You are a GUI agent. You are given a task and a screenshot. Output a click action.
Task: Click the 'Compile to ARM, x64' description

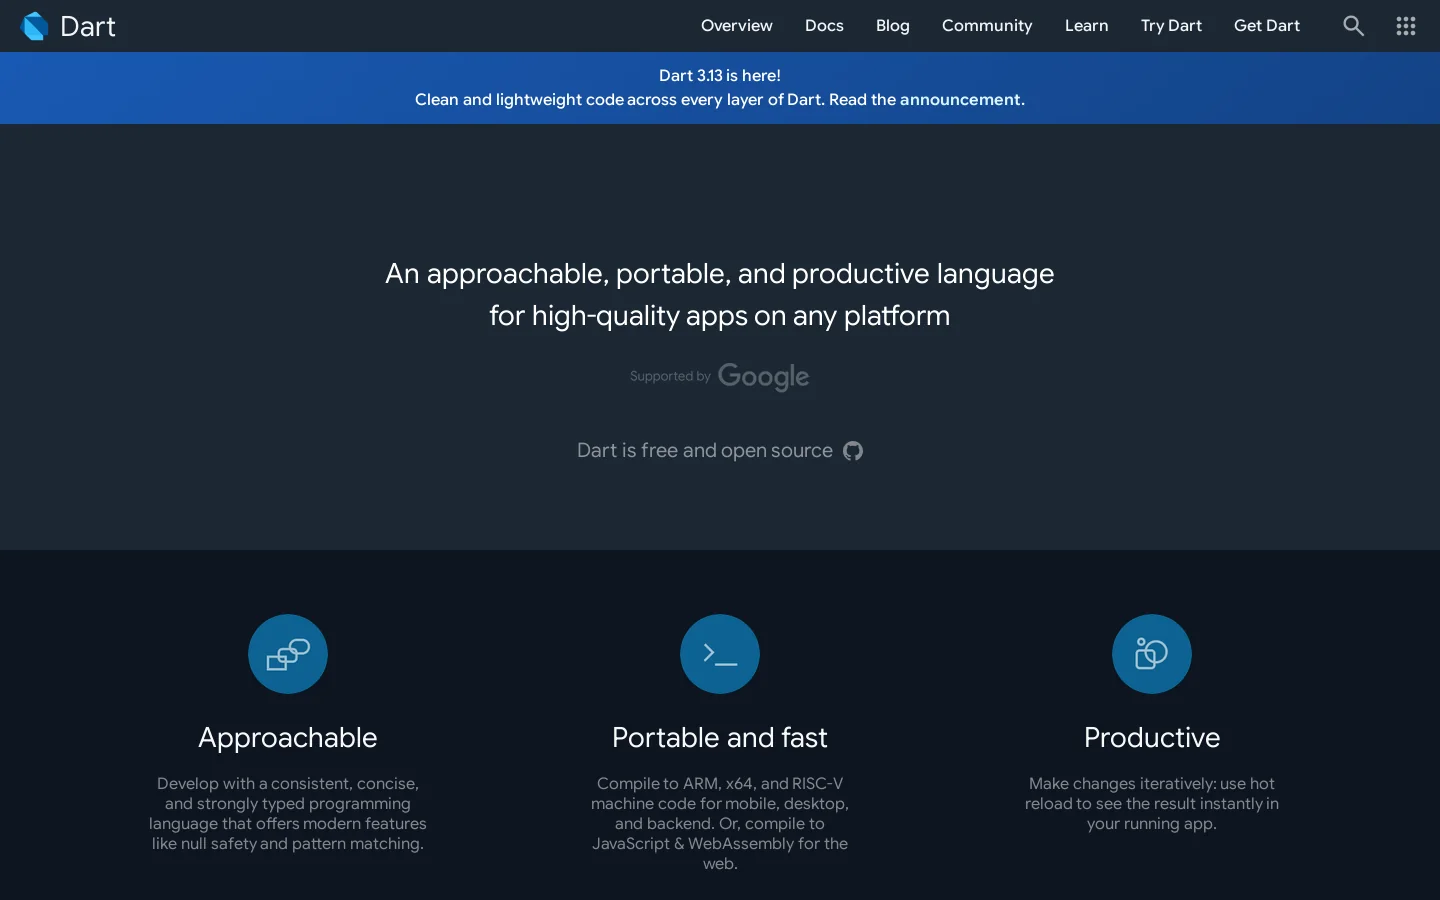[x=720, y=824]
